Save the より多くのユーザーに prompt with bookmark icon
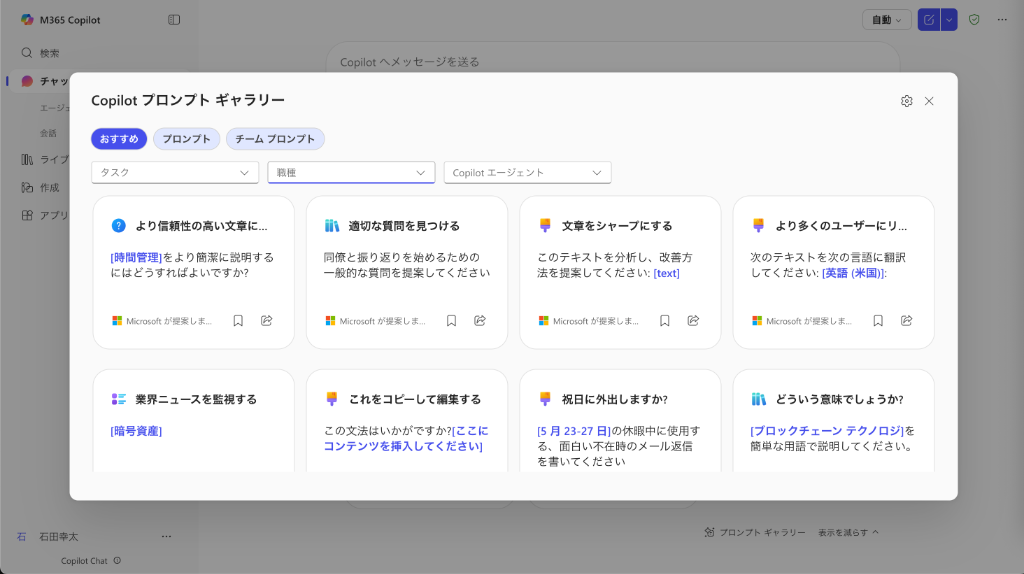 (x=877, y=321)
